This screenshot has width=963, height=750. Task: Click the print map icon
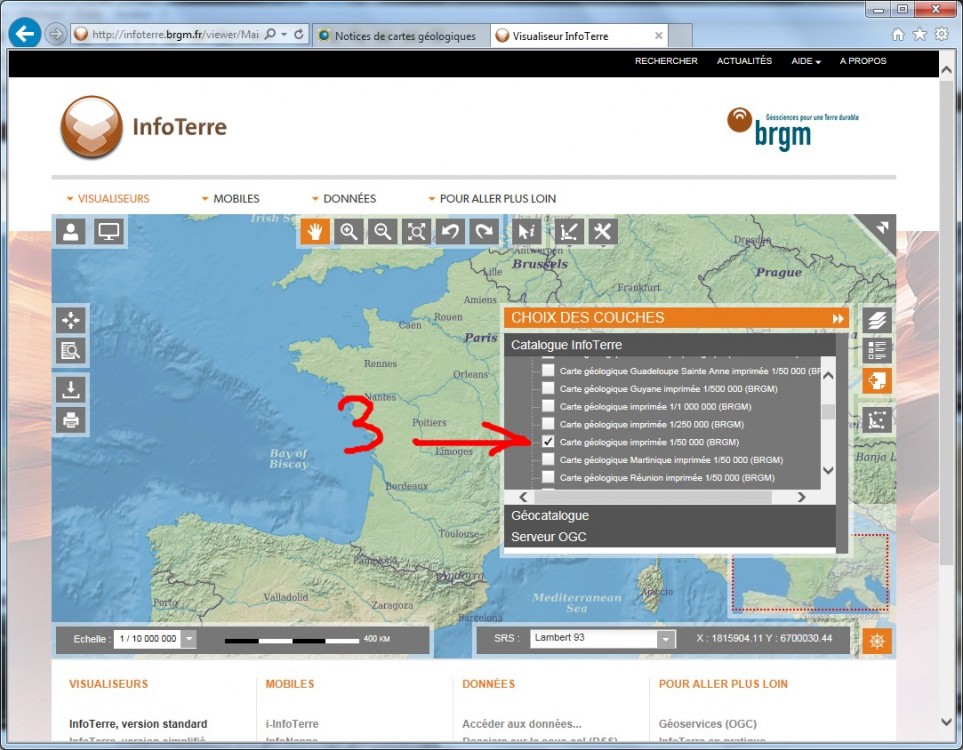[71, 420]
